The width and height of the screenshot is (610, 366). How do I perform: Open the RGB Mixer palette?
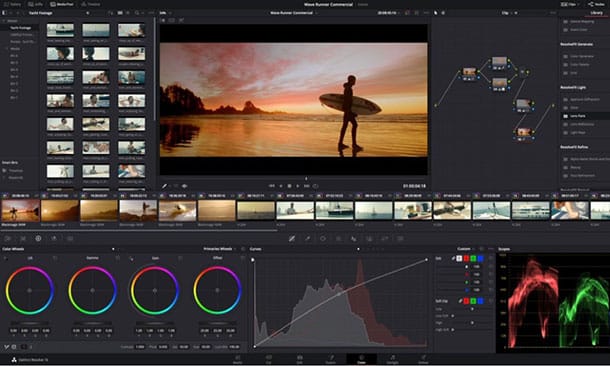(54, 238)
